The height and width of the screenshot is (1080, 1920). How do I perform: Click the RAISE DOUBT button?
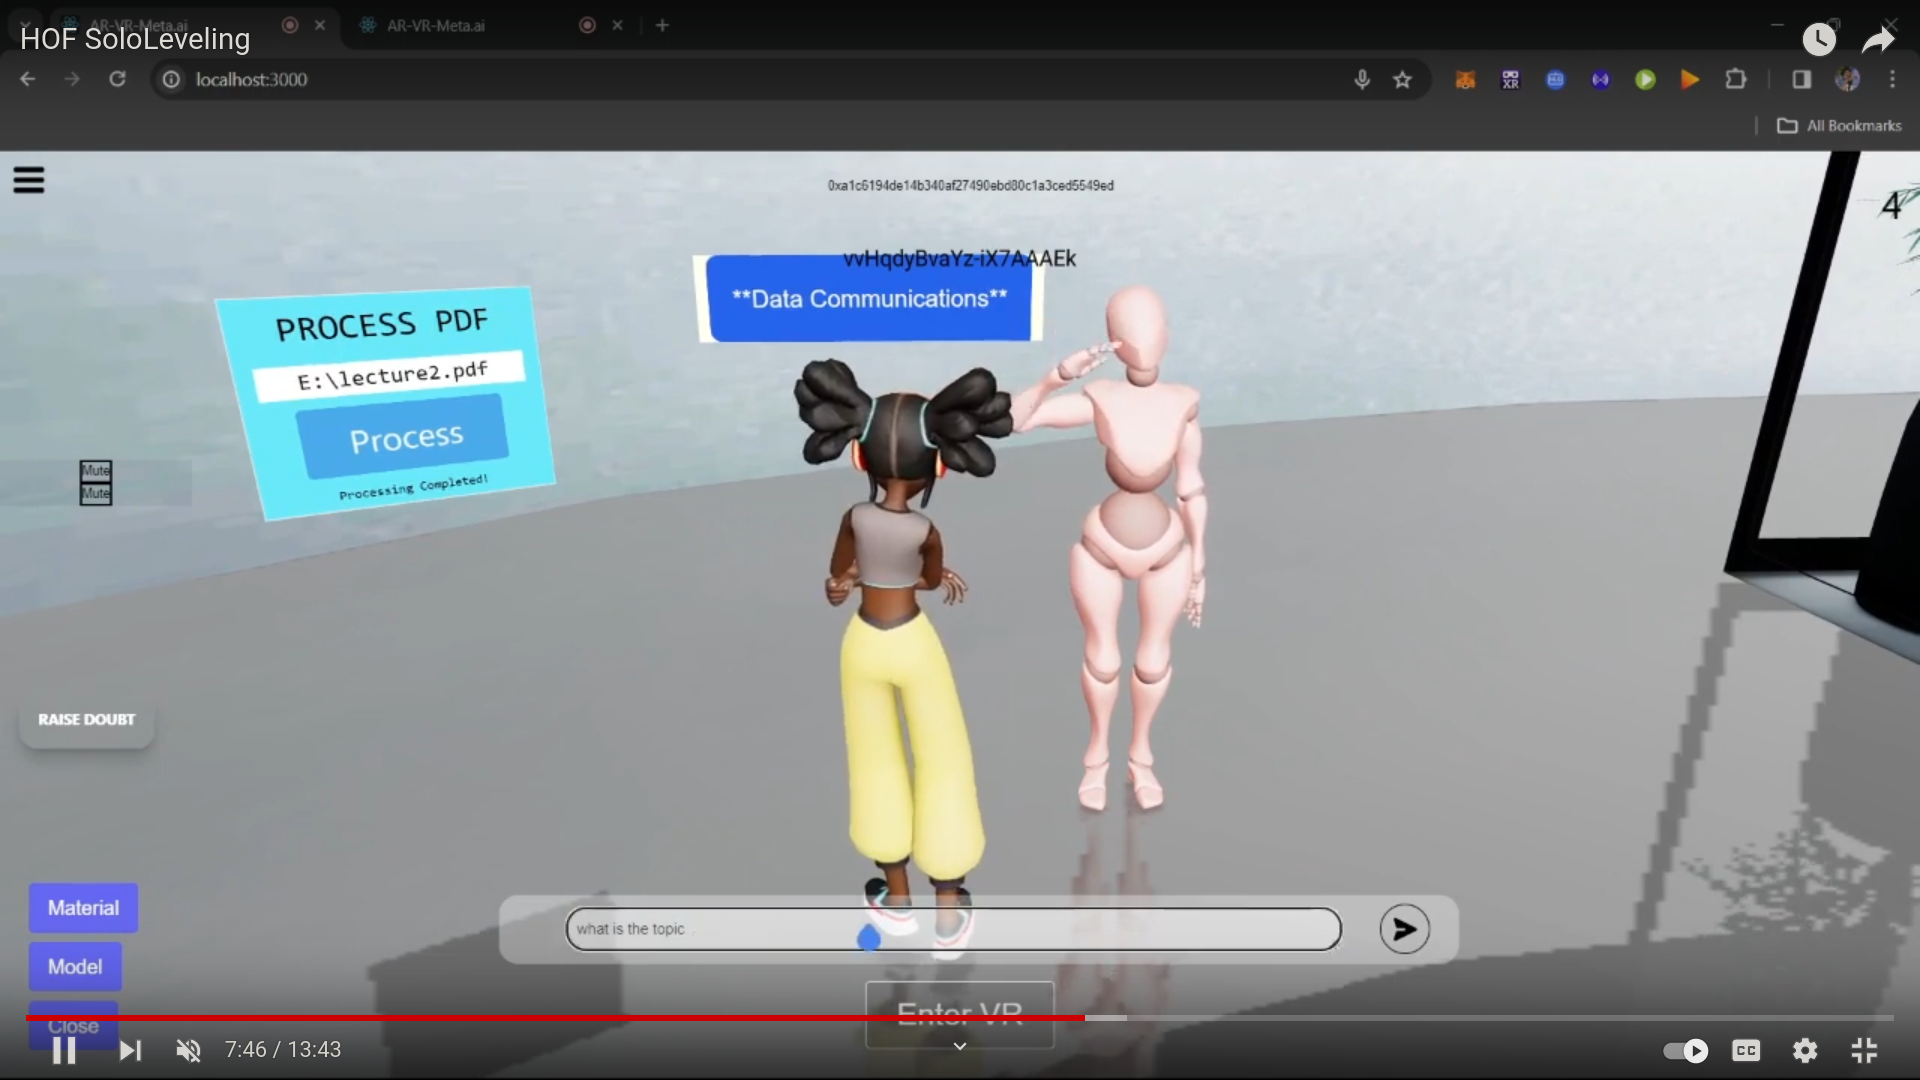(87, 720)
